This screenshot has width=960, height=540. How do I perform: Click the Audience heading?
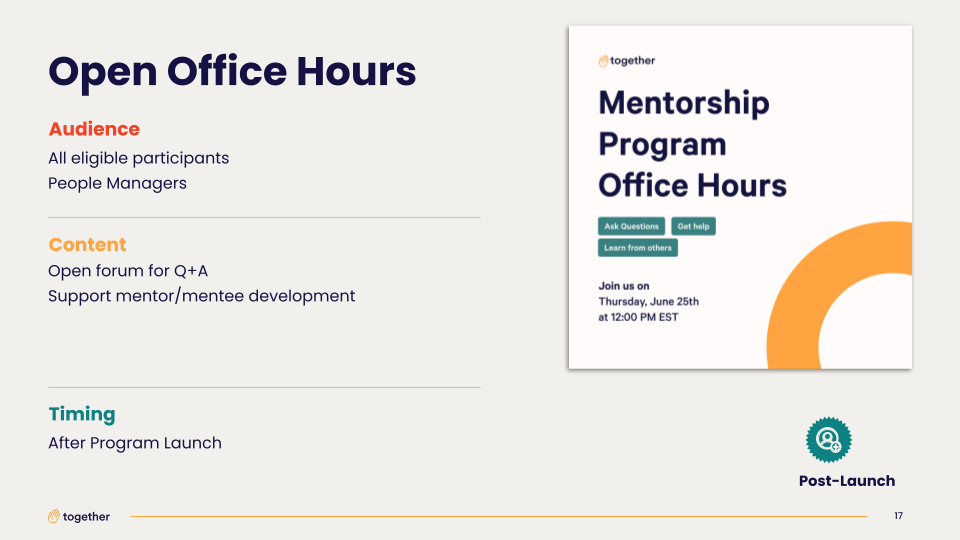click(94, 129)
